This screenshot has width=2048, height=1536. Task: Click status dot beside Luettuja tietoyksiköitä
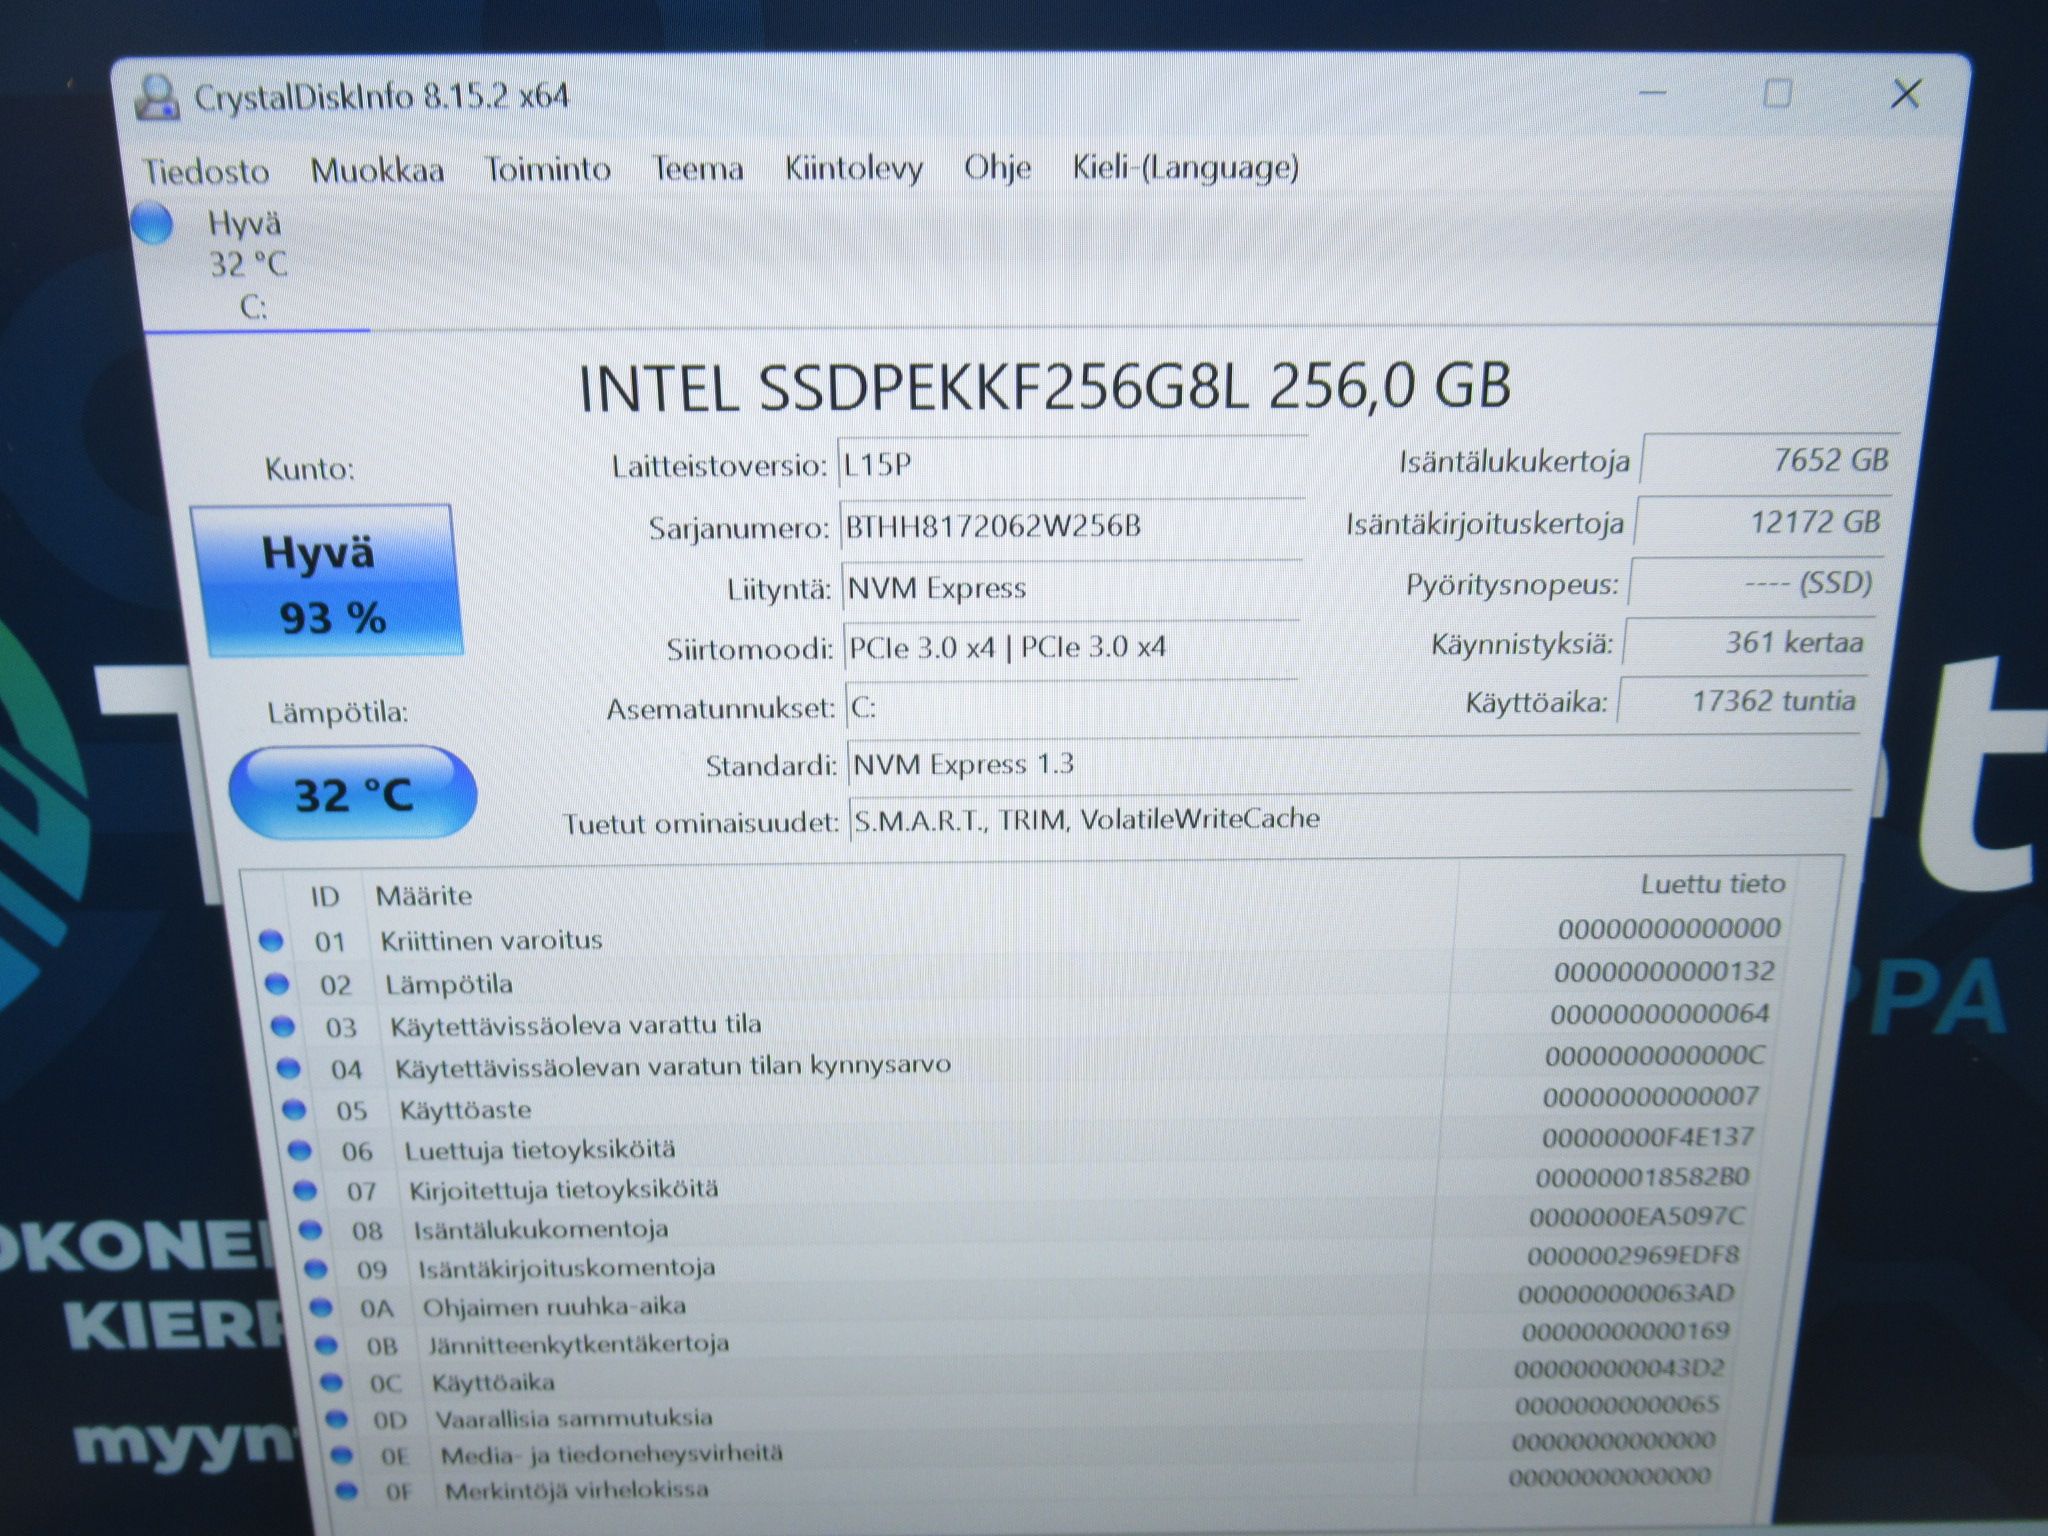pos(299,1150)
